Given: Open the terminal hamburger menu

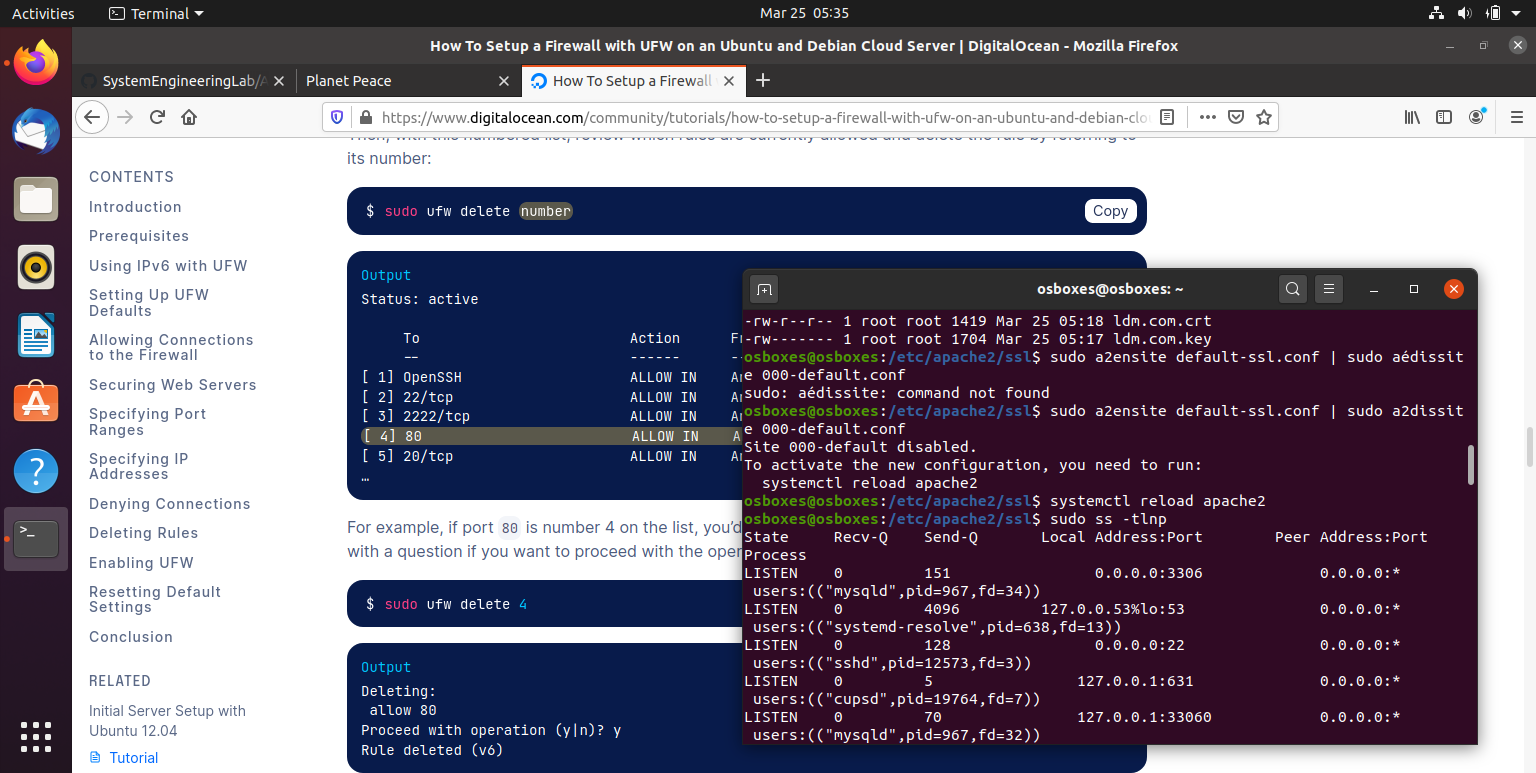Looking at the screenshot, I should [1328, 289].
